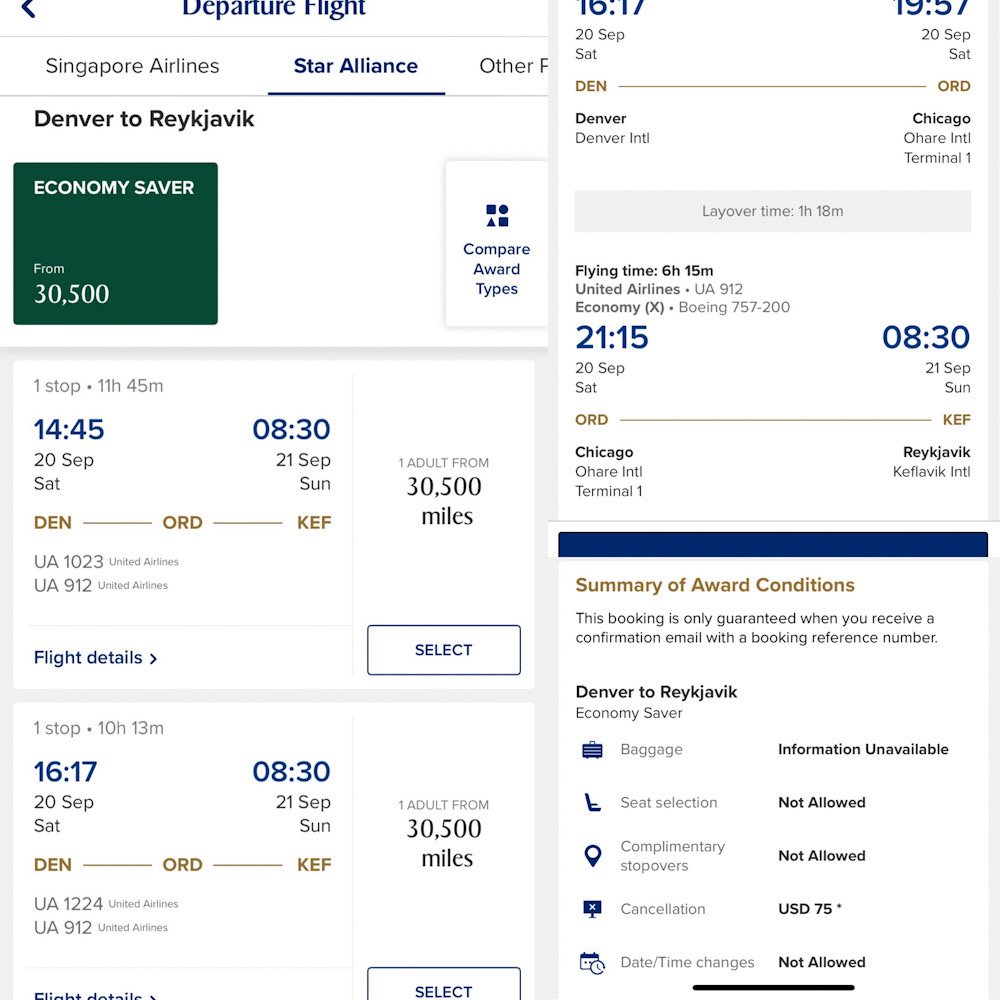Open Compare Award Types
The width and height of the screenshot is (1000, 1000).
coord(497,268)
